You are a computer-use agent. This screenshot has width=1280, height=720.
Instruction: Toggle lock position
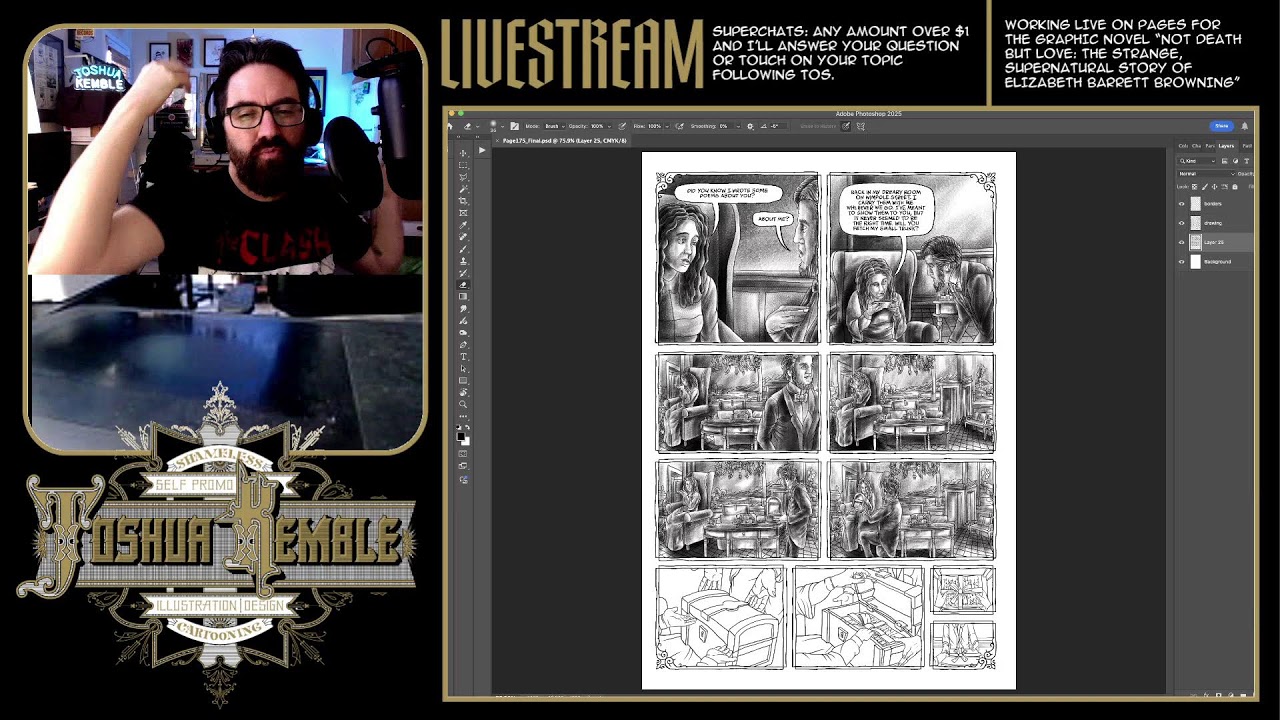point(1214,187)
